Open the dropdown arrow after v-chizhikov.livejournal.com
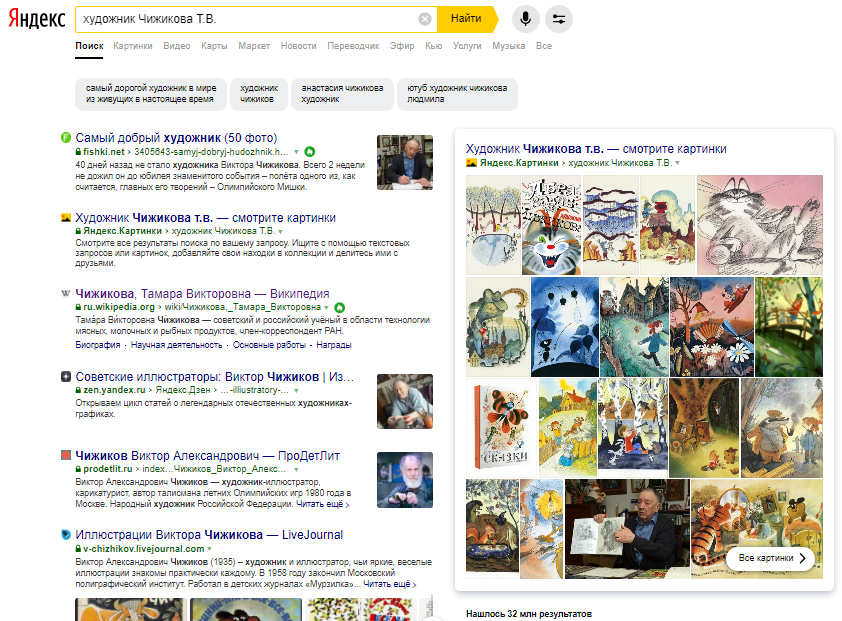The width and height of the screenshot is (842, 621). pos(209,549)
